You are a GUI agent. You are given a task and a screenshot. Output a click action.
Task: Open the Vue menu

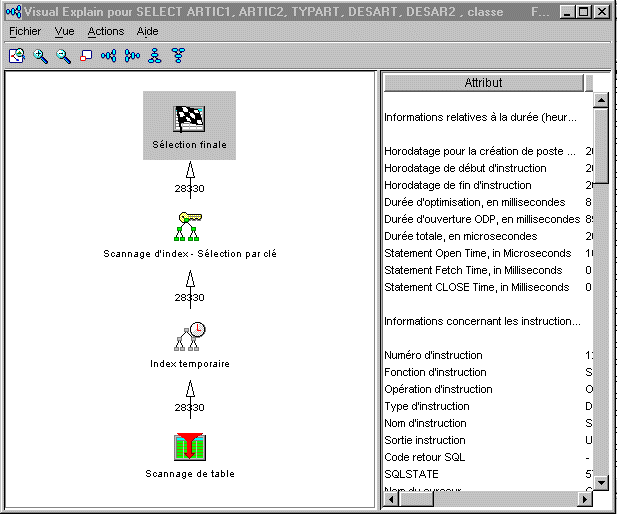tap(64, 31)
